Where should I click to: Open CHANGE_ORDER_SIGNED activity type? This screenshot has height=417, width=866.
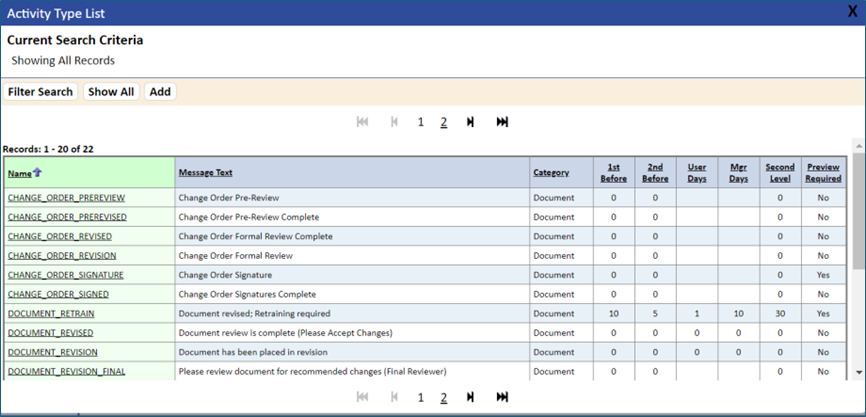[x=58, y=294]
